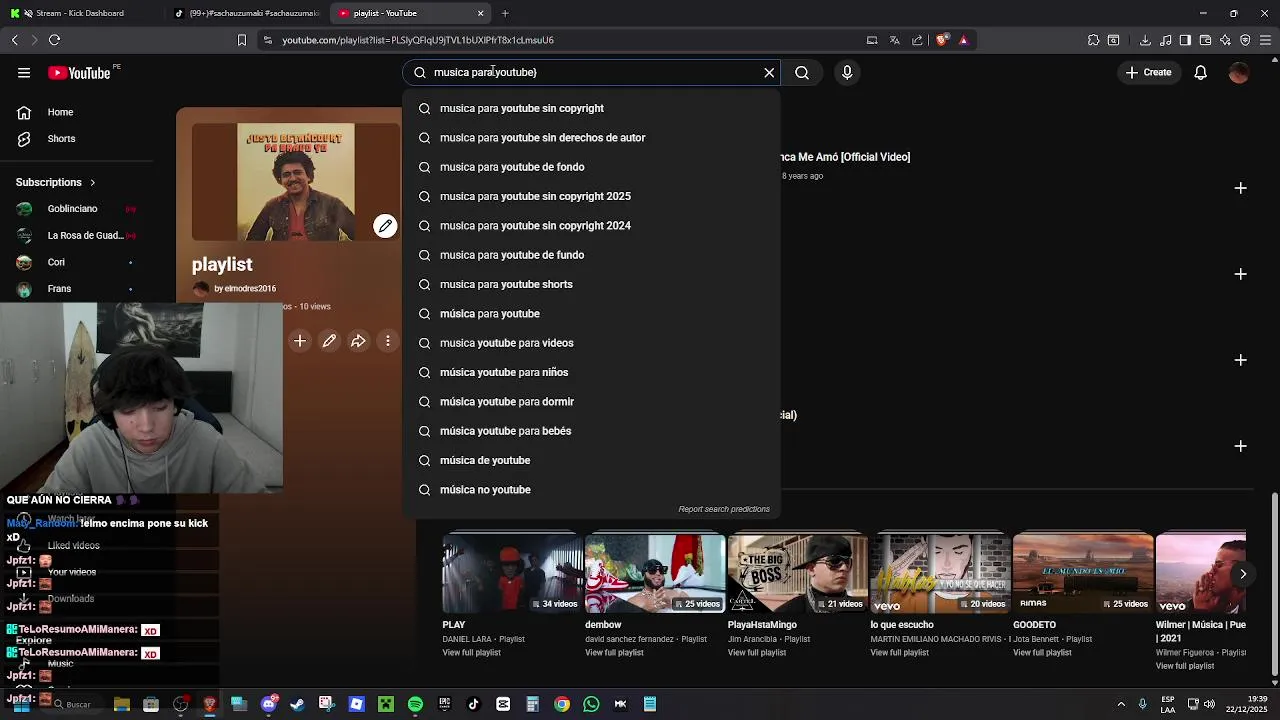This screenshot has width=1280, height=720.
Task: Open the YouTube hamburger guide menu
Action: [24, 72]
